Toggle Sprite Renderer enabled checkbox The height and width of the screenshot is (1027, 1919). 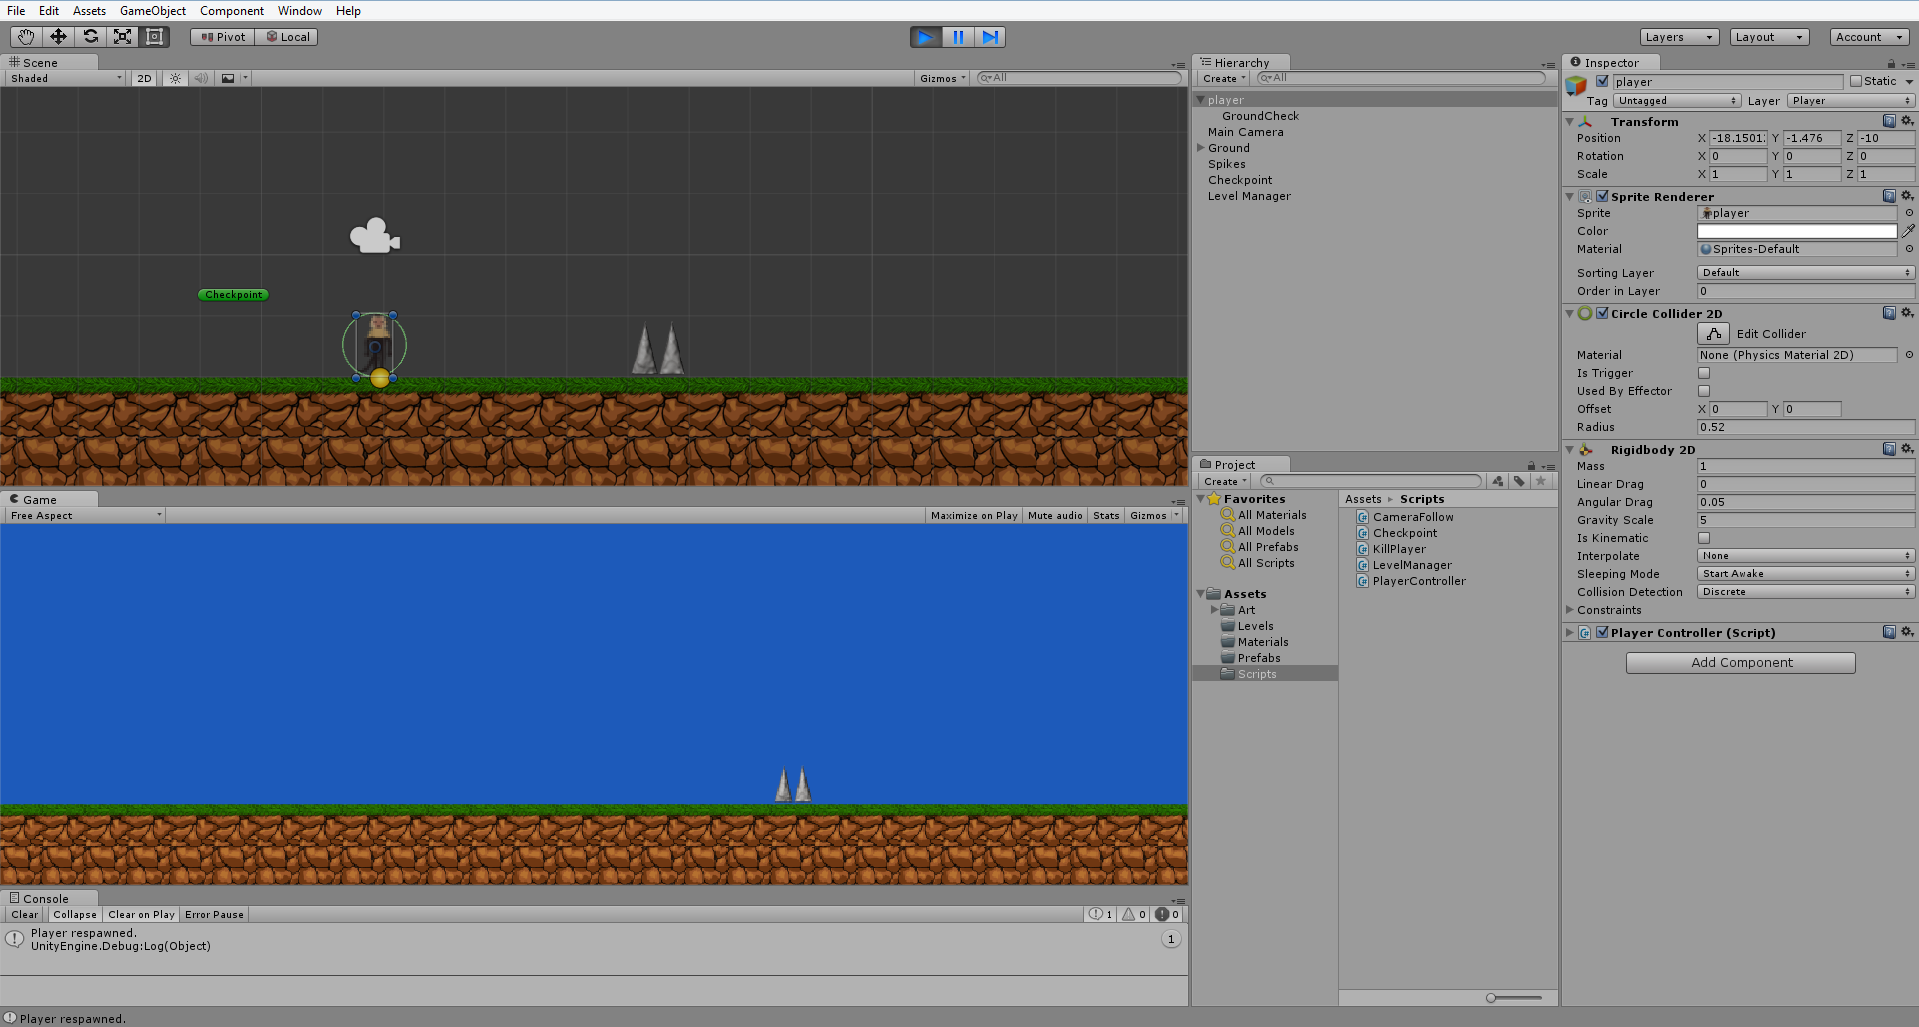click(x=1602, y=196)
